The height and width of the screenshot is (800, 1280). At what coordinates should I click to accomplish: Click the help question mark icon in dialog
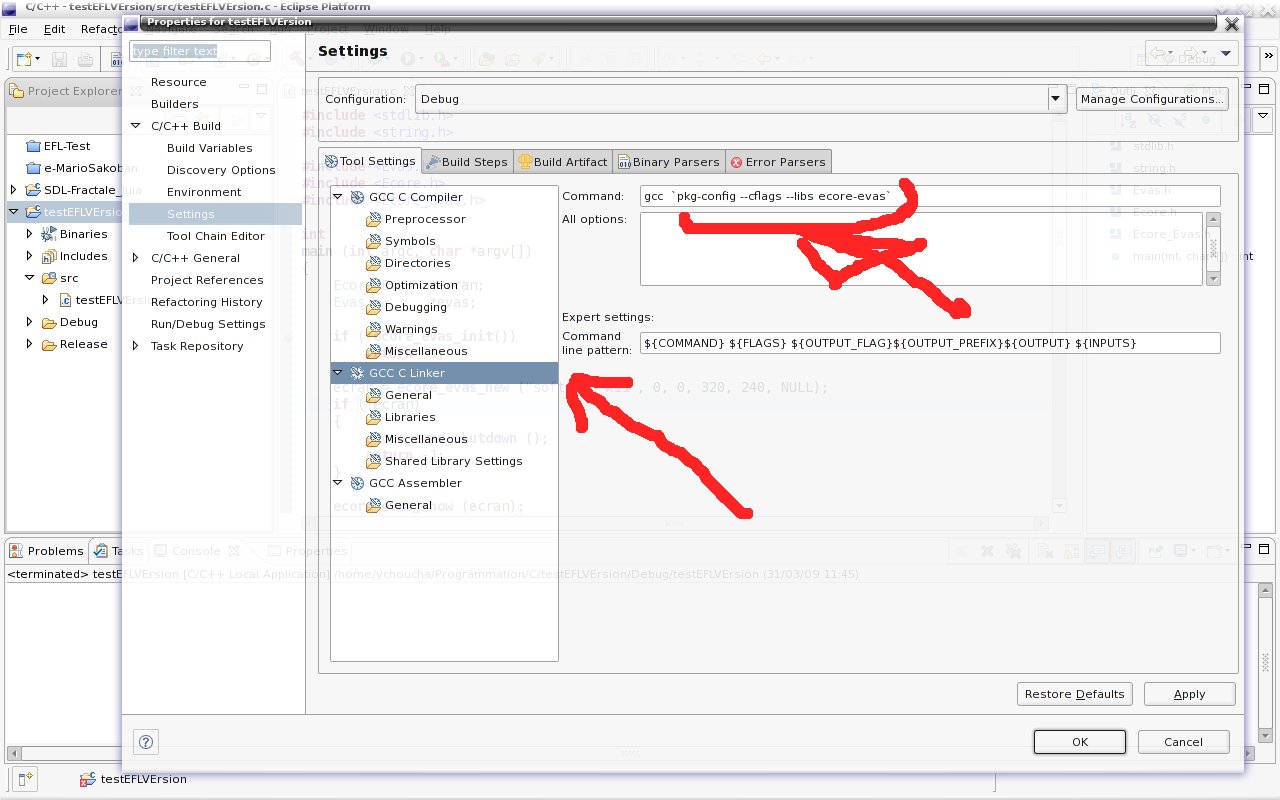point(146,741)
